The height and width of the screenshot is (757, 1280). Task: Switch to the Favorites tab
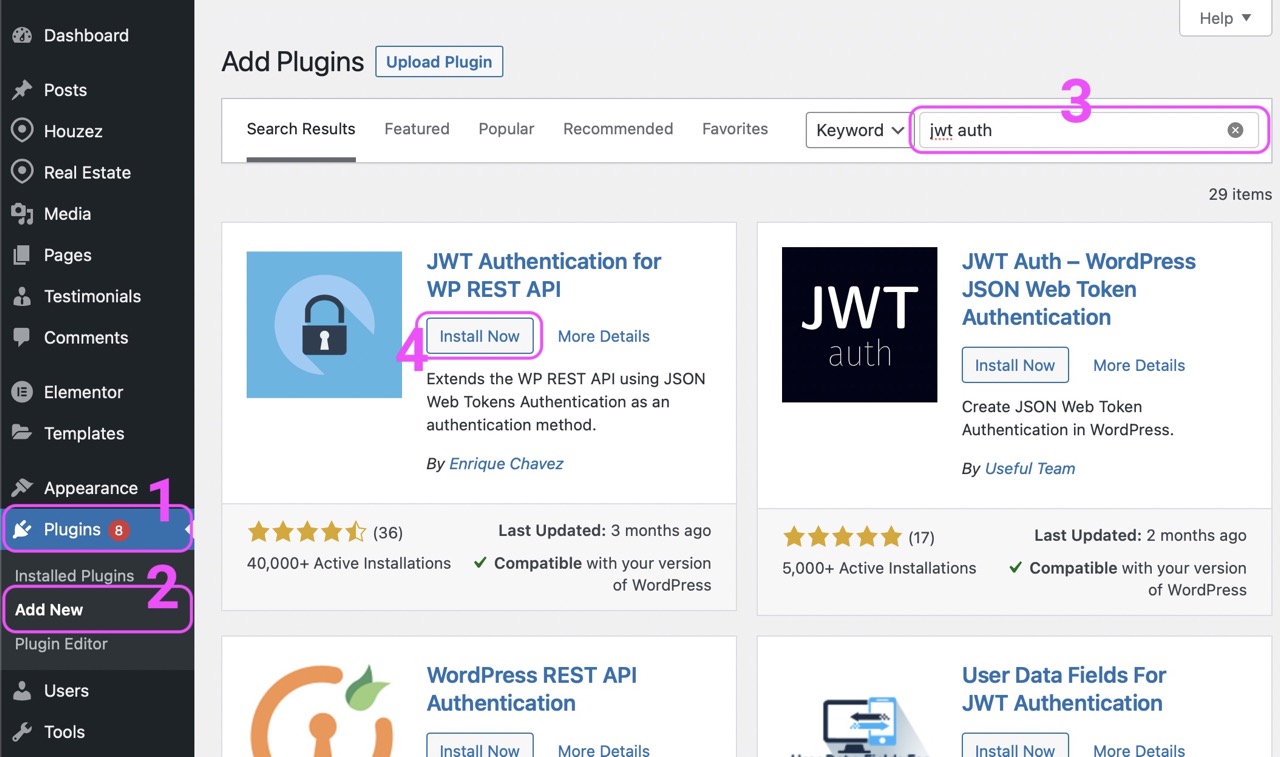(735, 129)
